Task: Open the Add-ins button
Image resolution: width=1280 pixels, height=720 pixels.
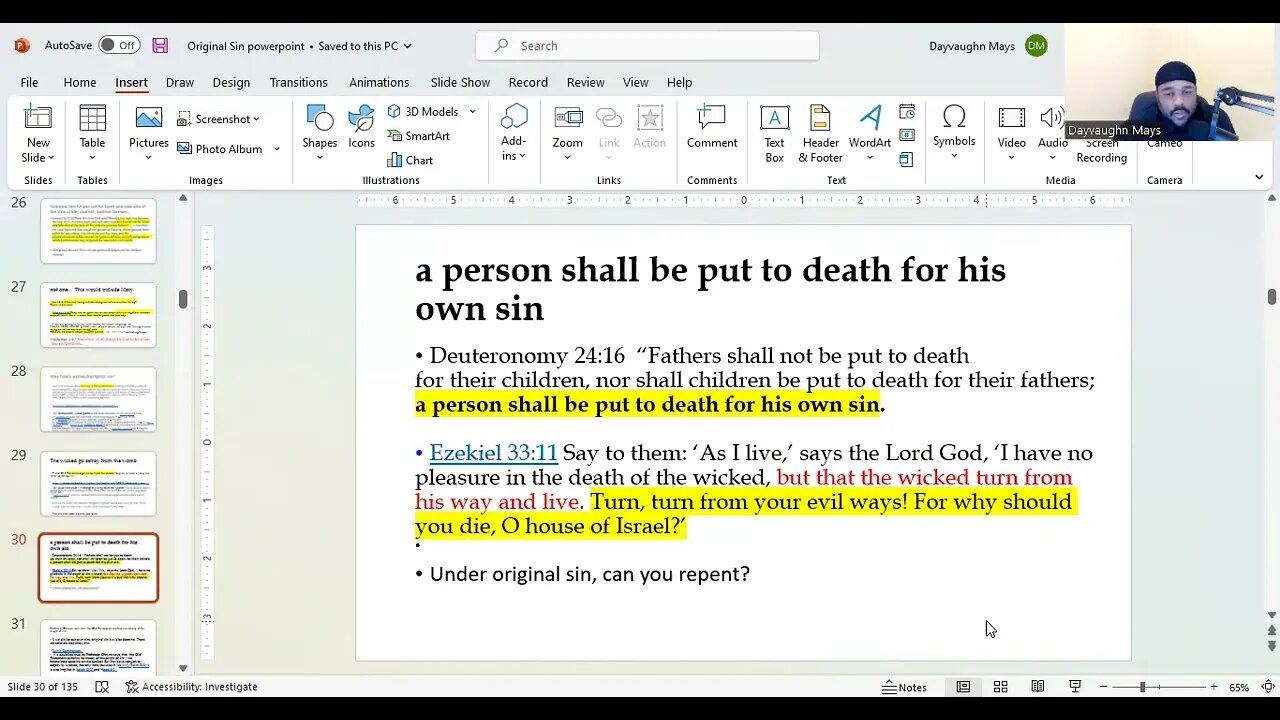Action: point(514,133)
